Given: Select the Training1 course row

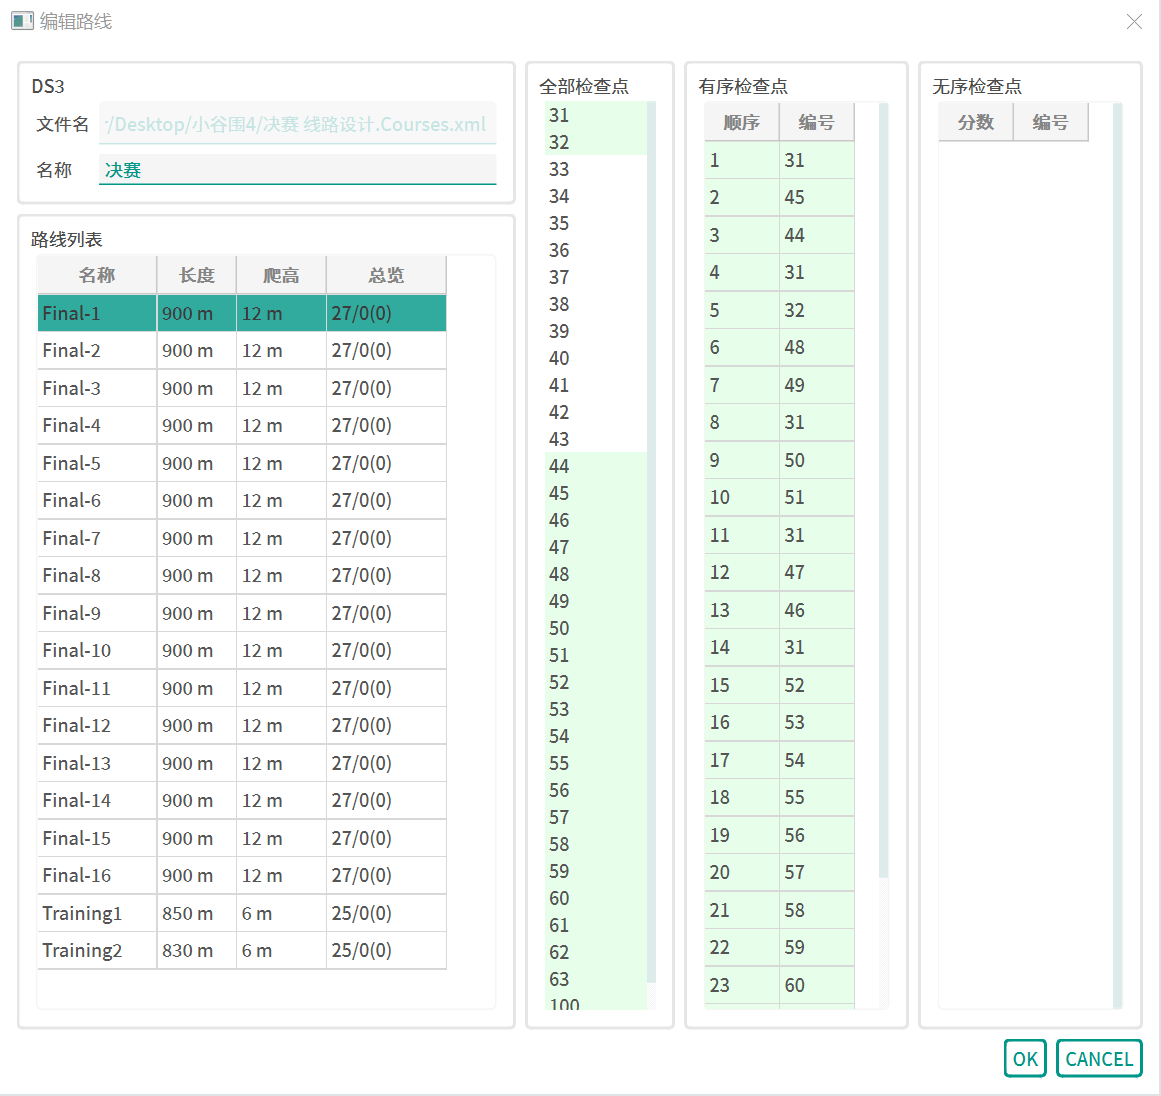Looking at the screenshot, I should [241, 913].
